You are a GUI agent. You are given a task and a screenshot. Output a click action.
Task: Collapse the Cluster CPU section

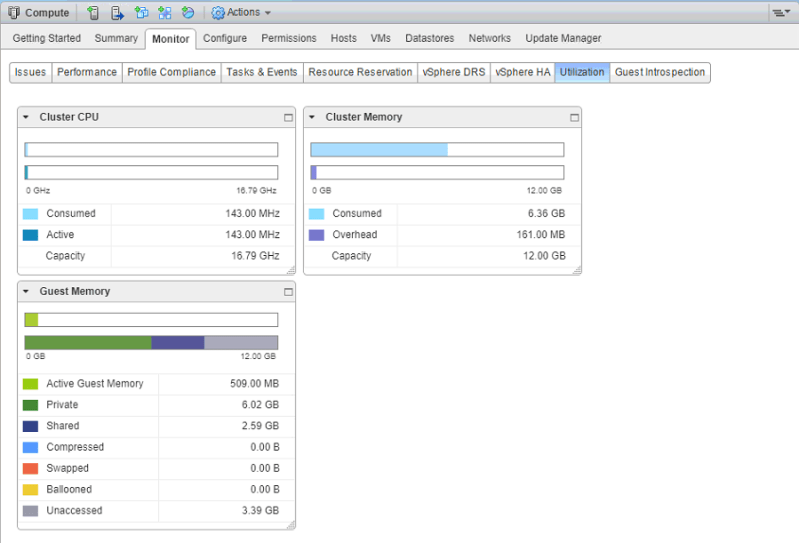point(27,118)
